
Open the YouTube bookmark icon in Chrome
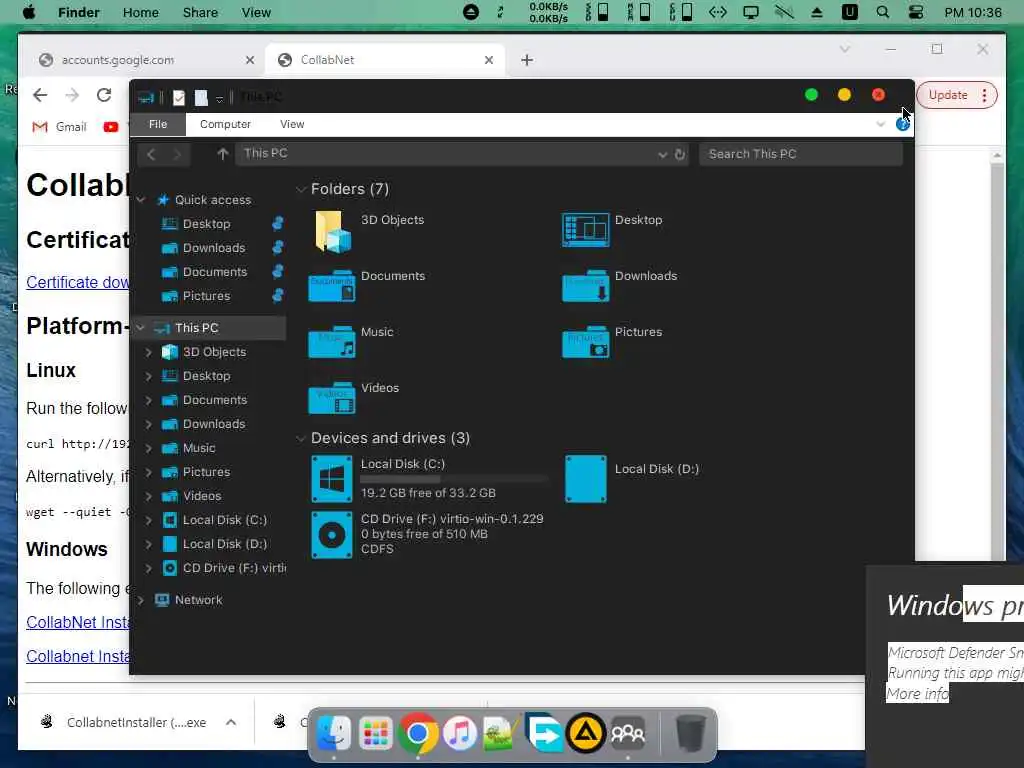[x=111, y=127]
